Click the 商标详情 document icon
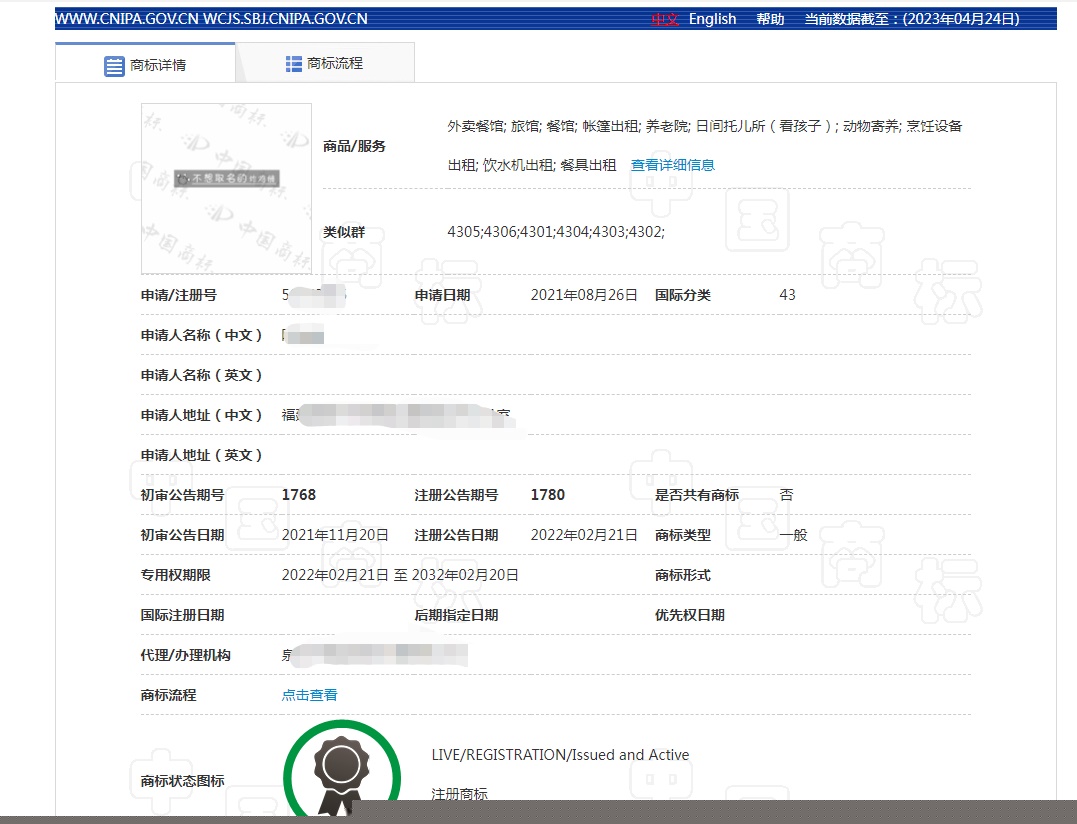 pyautogui.click(x=114, y=66)
